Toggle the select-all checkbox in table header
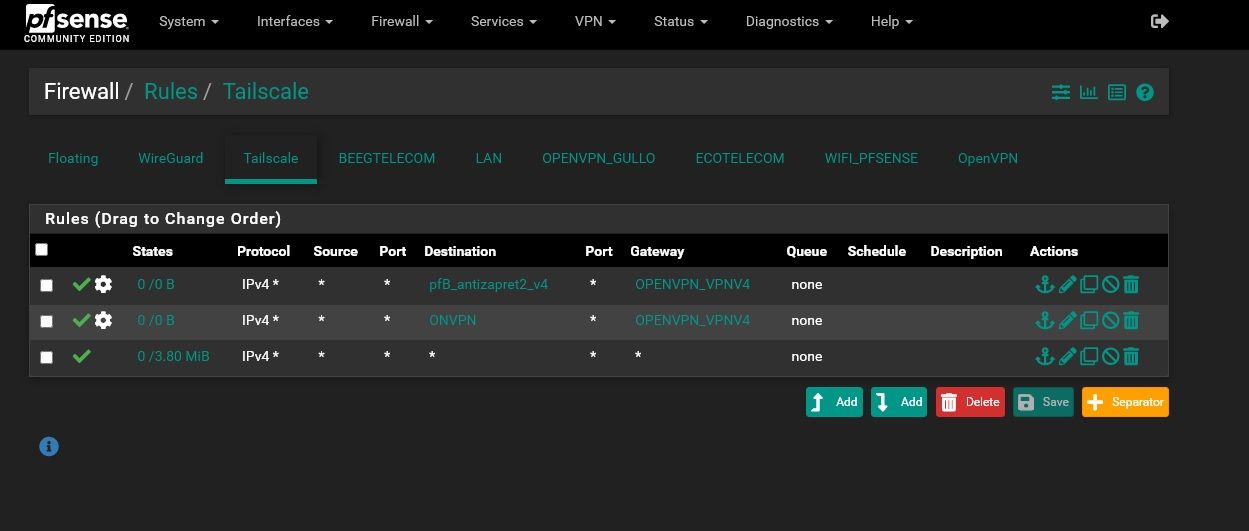Viewport: 1249px width, 531px height. [41, 250]
